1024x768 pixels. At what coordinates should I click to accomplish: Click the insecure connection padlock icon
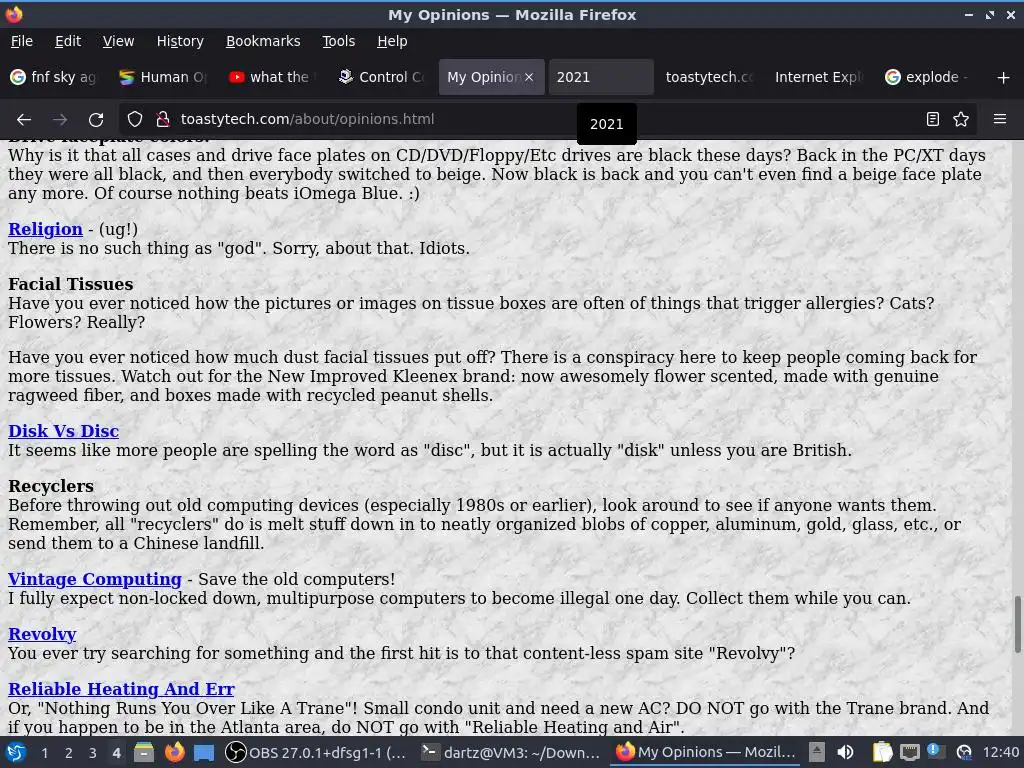pyautogui.click(x=163, y=120)
